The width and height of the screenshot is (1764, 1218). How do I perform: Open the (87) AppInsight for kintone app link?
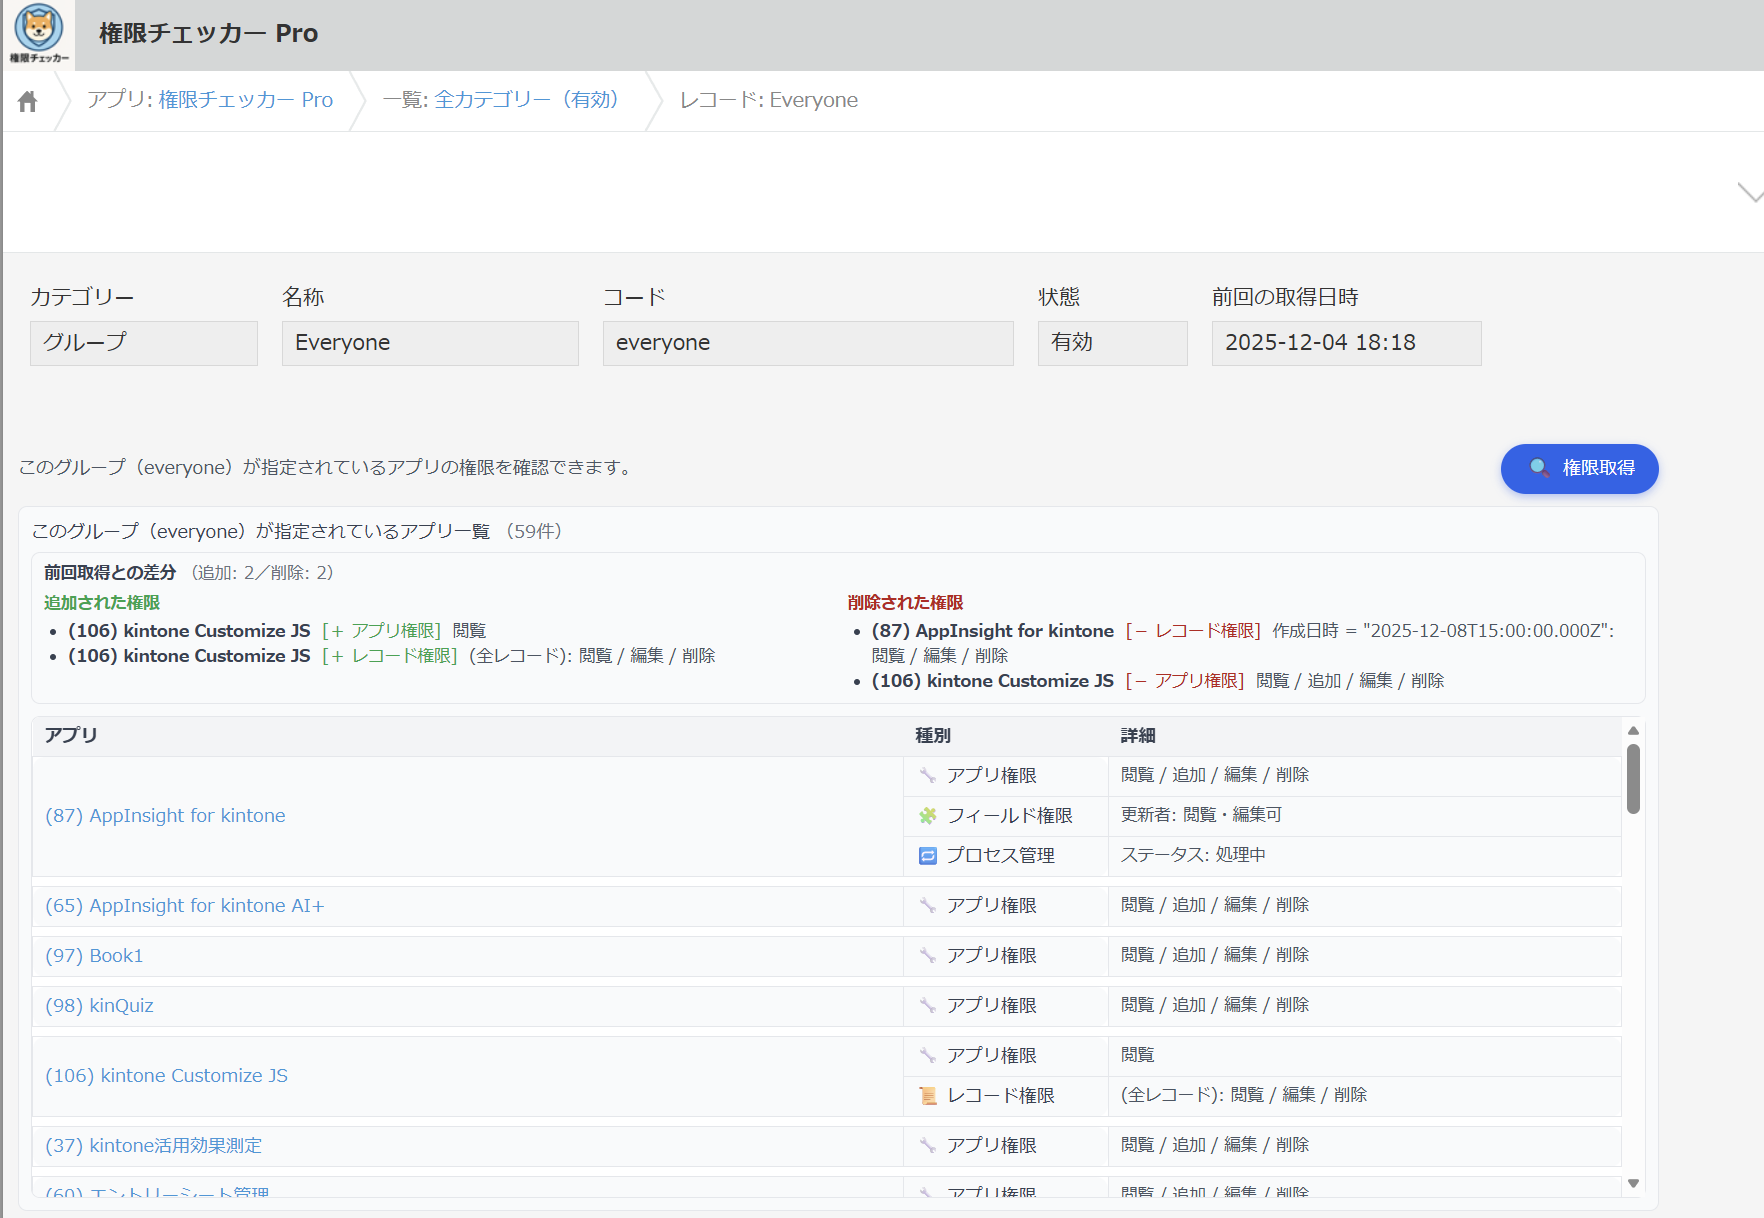pyautogui.click(x=165, y=816)
